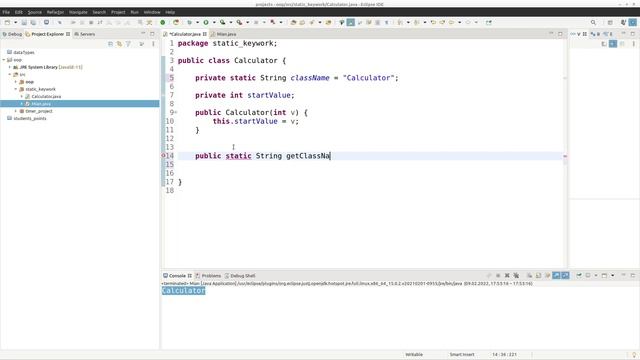Expand the timer_project package node
The height and width of the screenshot is (360, 640).
[x=16, y=111]
